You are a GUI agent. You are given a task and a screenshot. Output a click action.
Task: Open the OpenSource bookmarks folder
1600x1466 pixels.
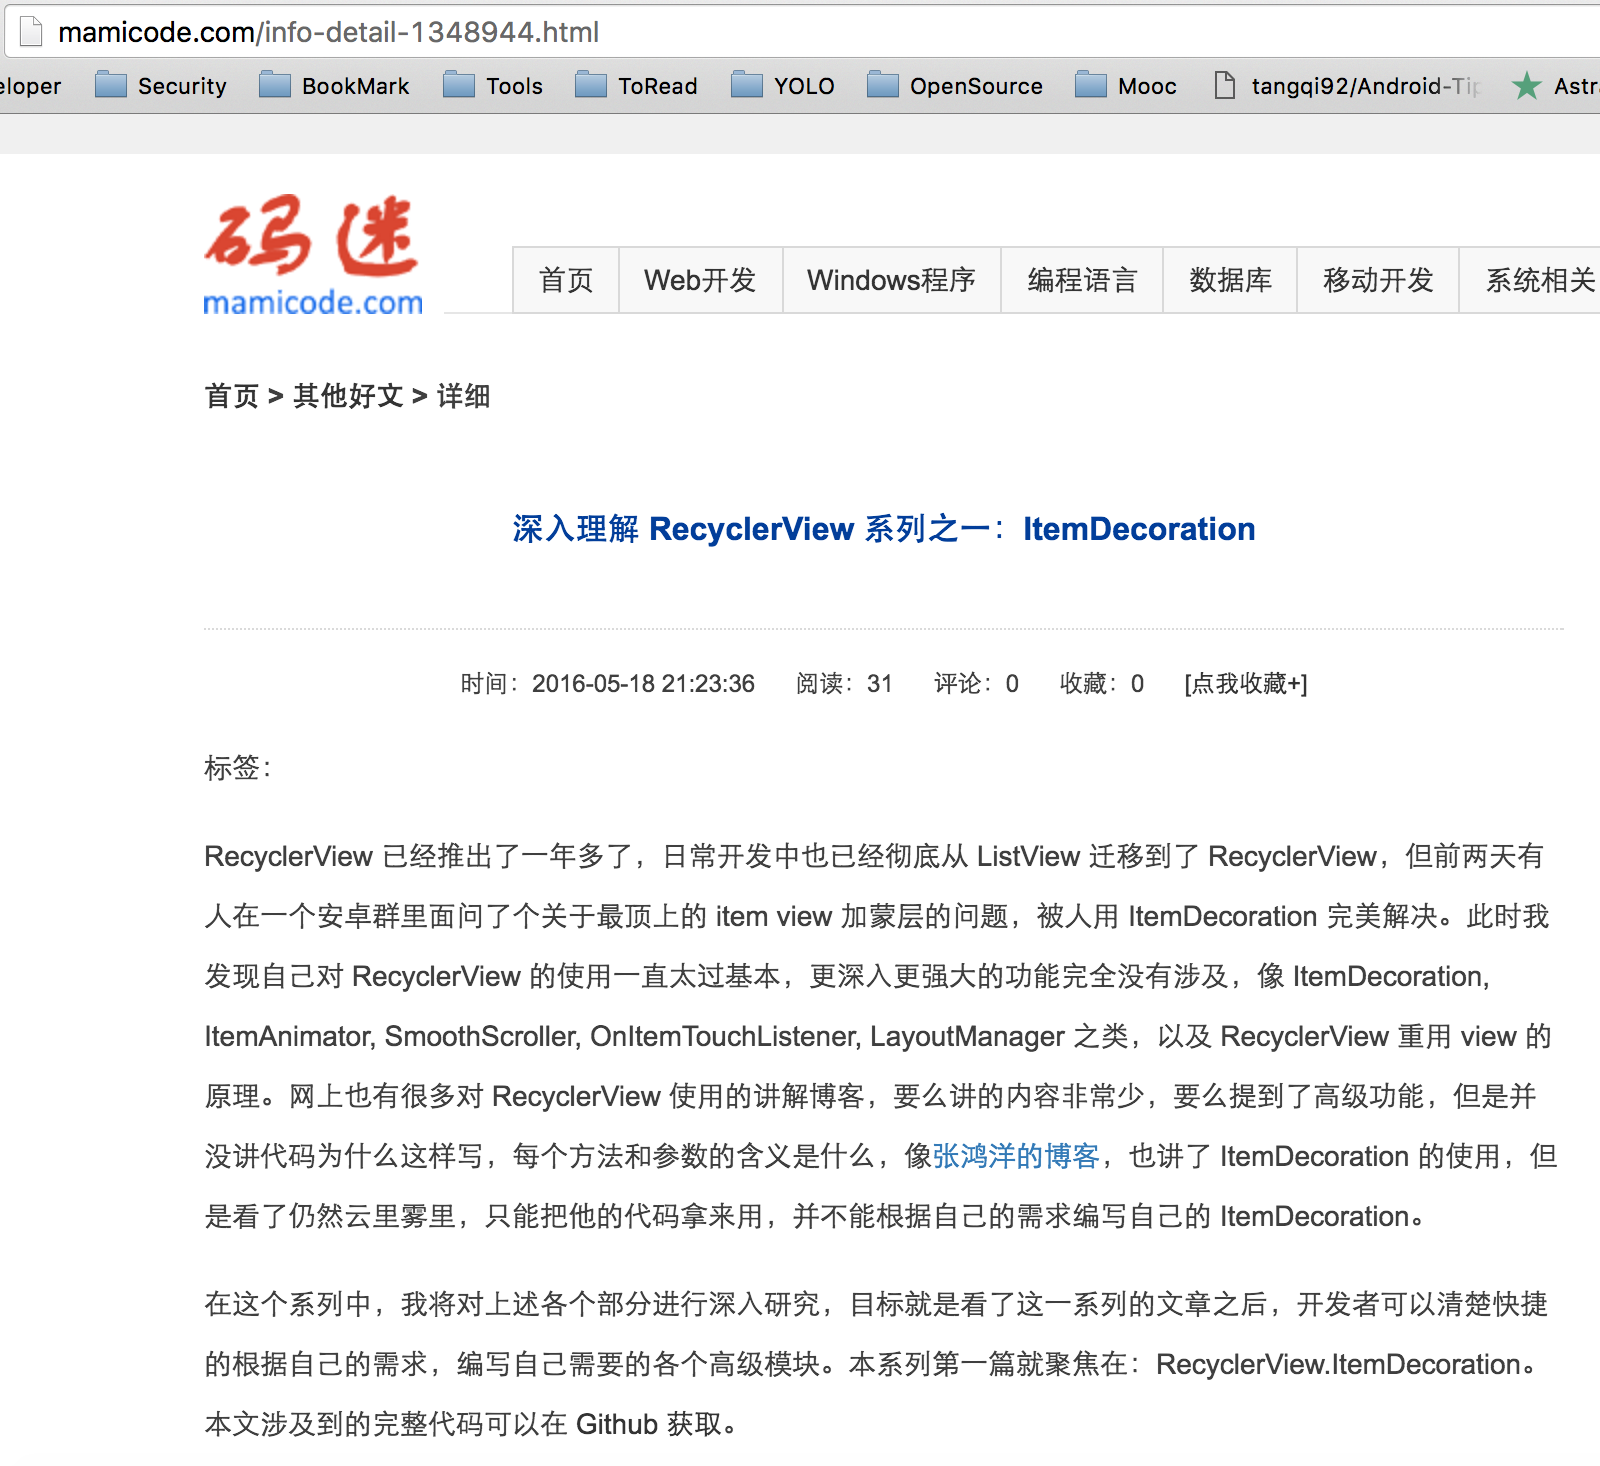click(x=955, y=86)
